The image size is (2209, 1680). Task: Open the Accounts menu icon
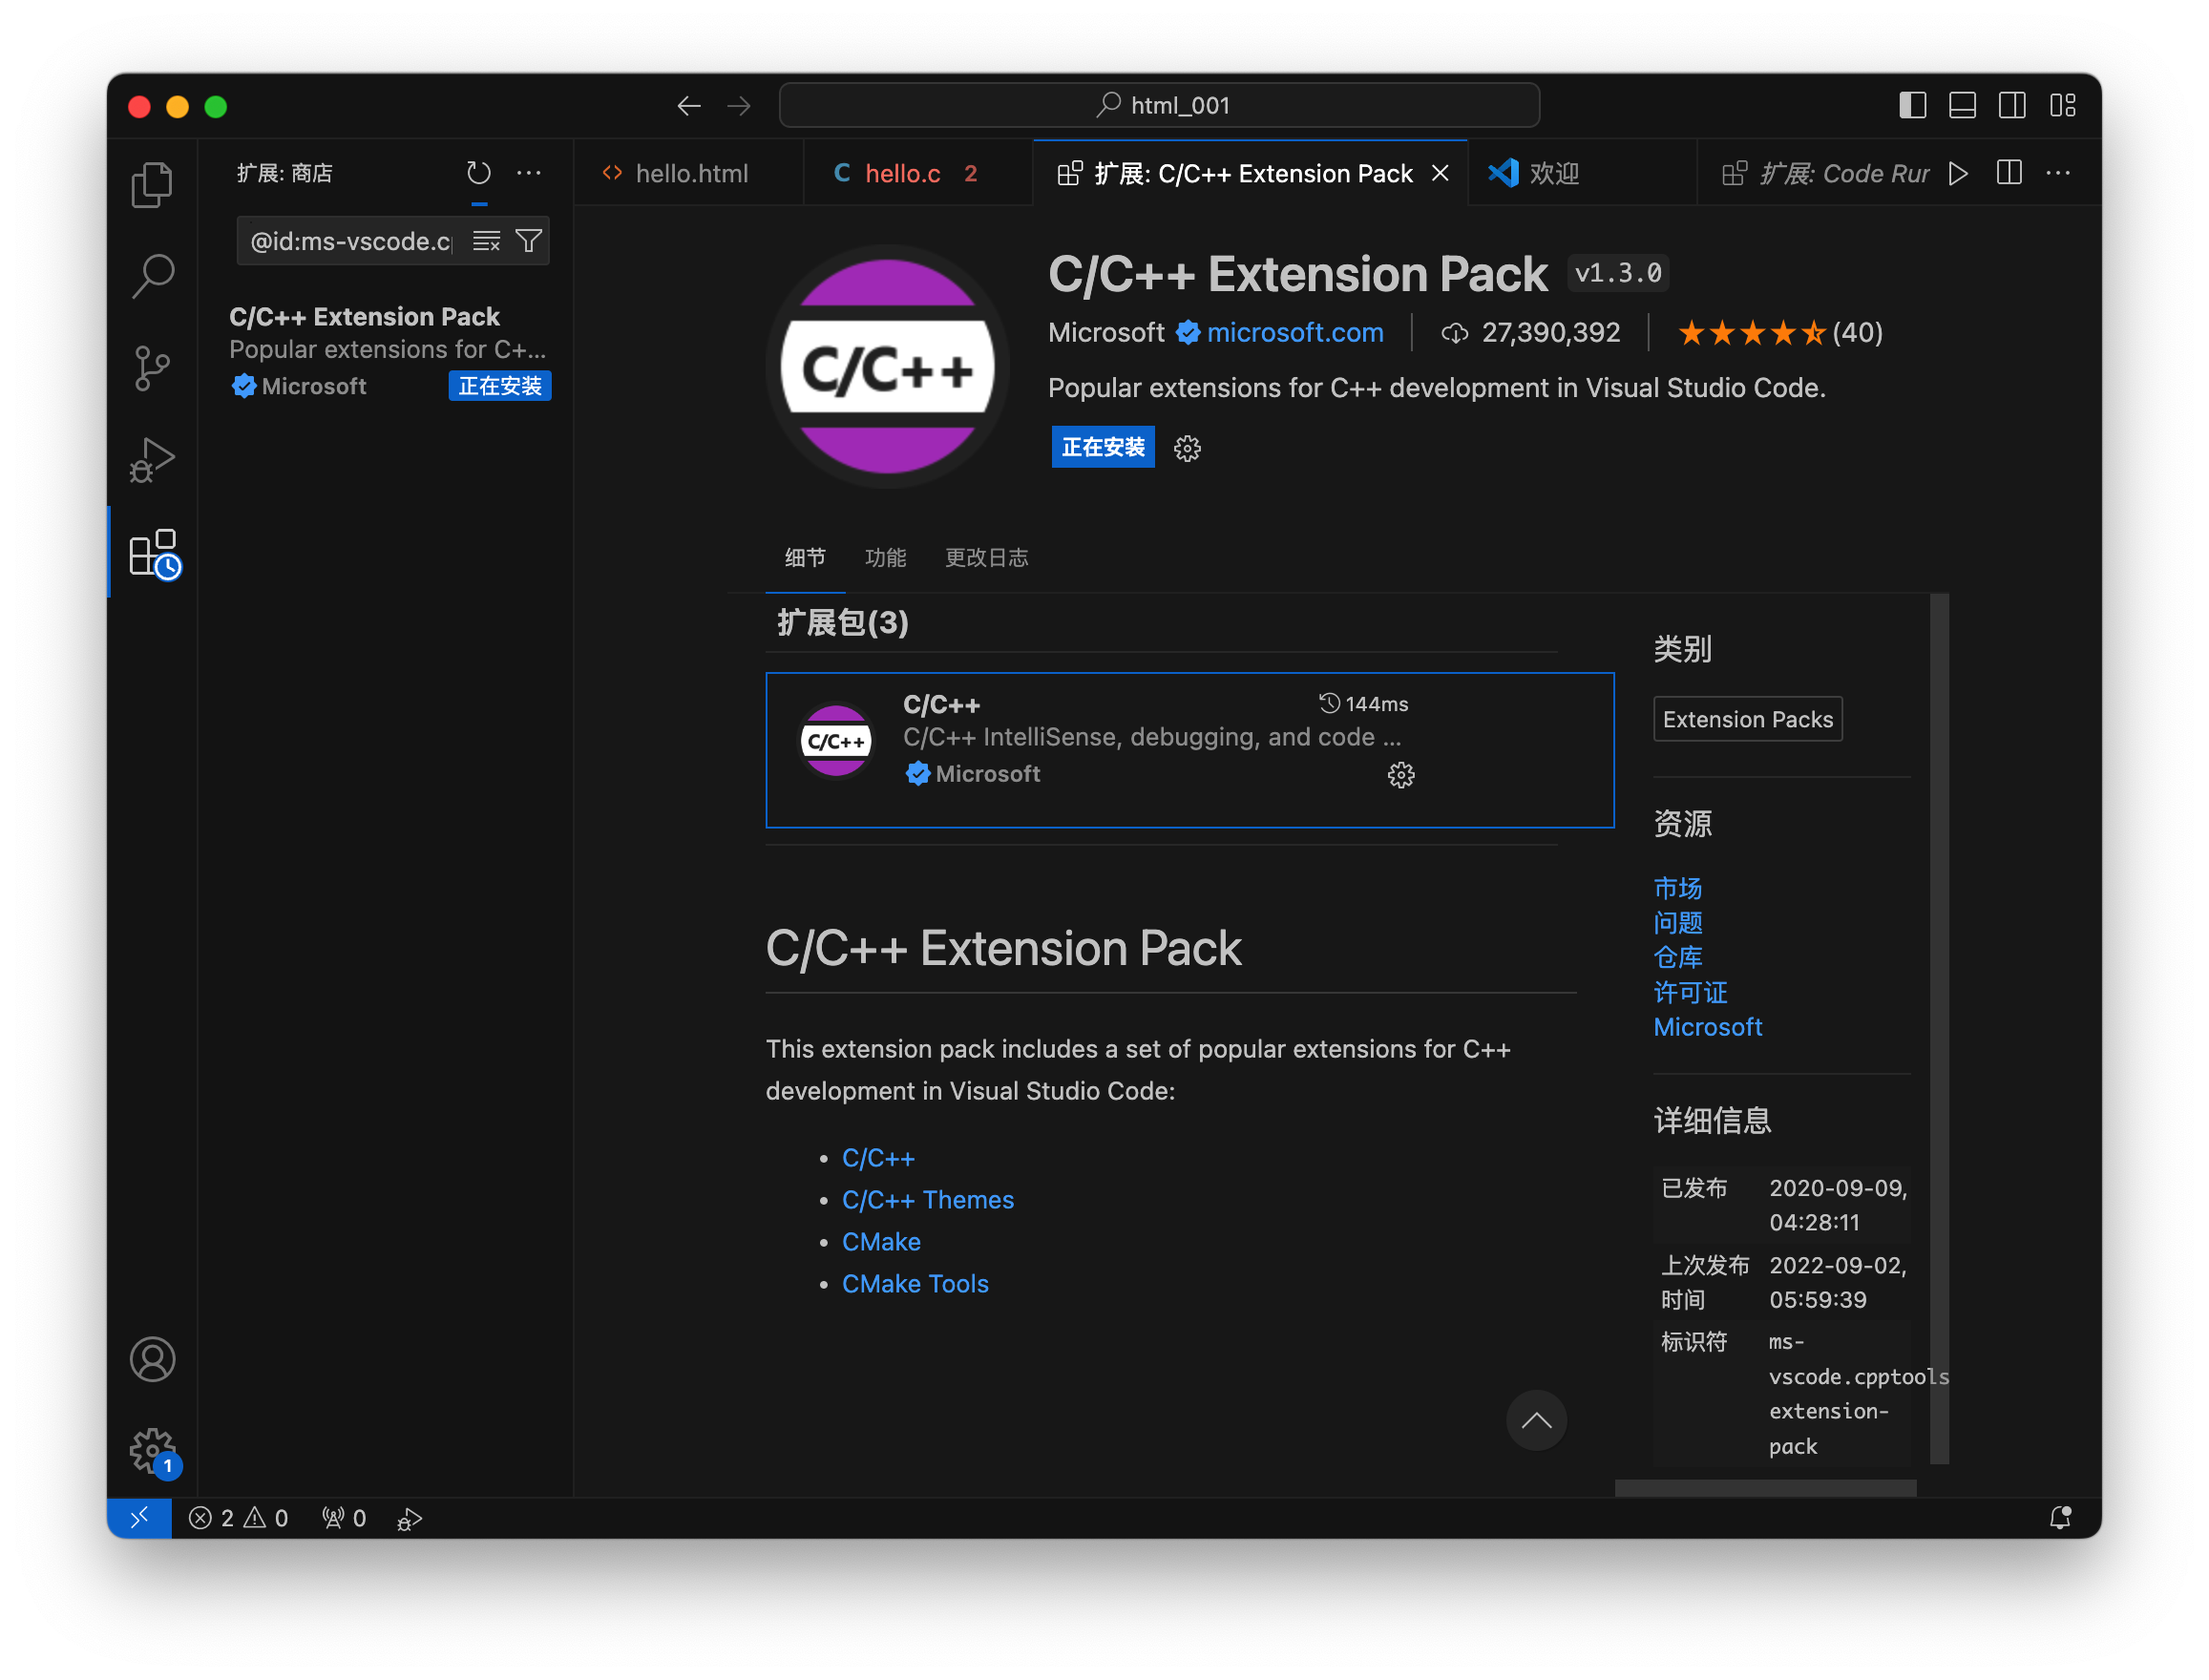(x=152, y=1359)
